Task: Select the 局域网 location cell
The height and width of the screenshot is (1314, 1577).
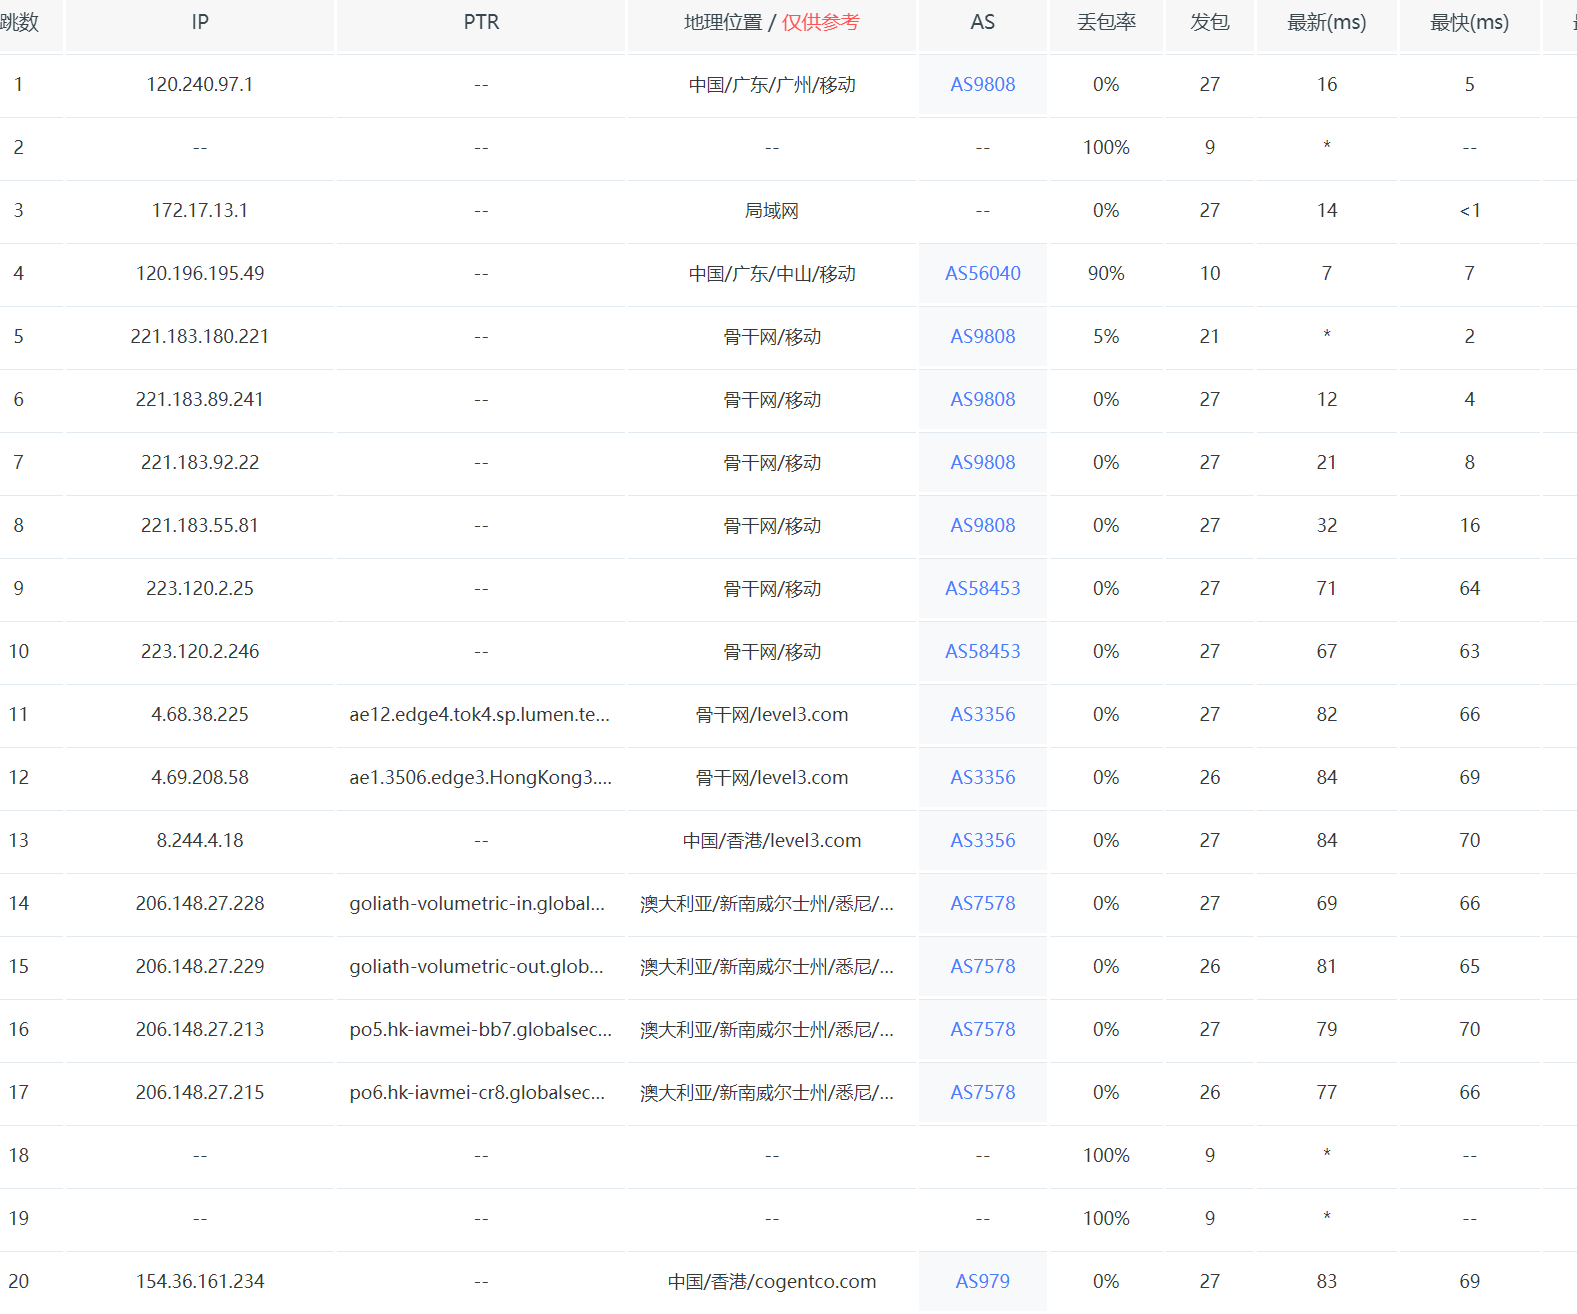Action: 771,210
